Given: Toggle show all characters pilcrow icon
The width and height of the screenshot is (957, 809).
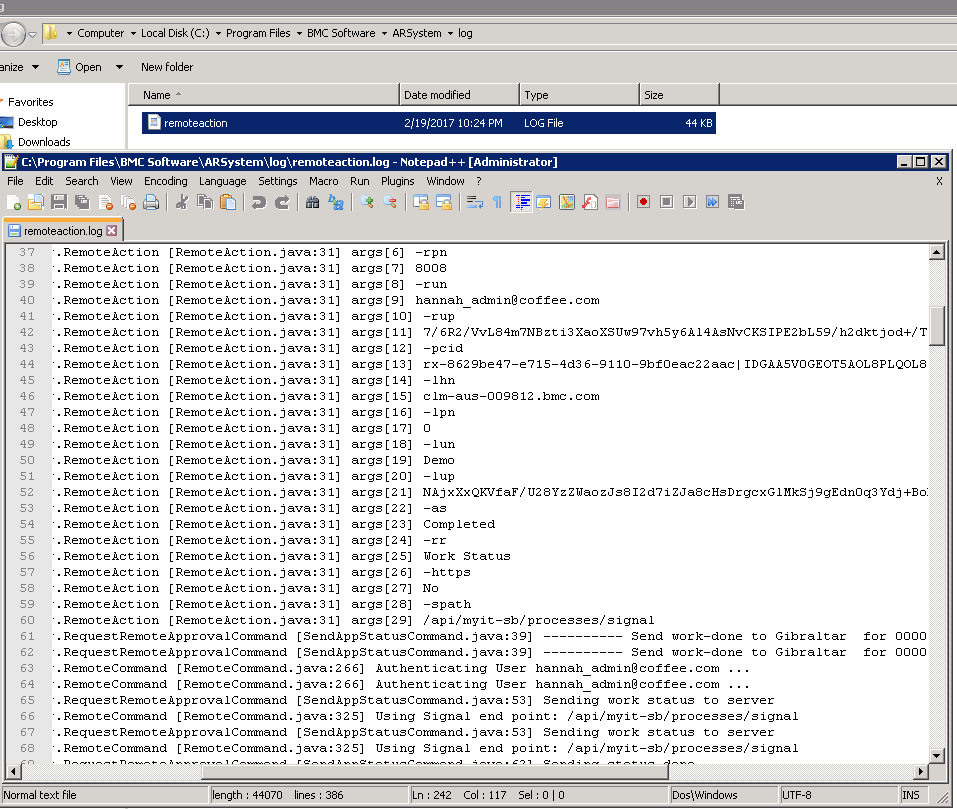Looking at the screenshot, I should 497,203.
